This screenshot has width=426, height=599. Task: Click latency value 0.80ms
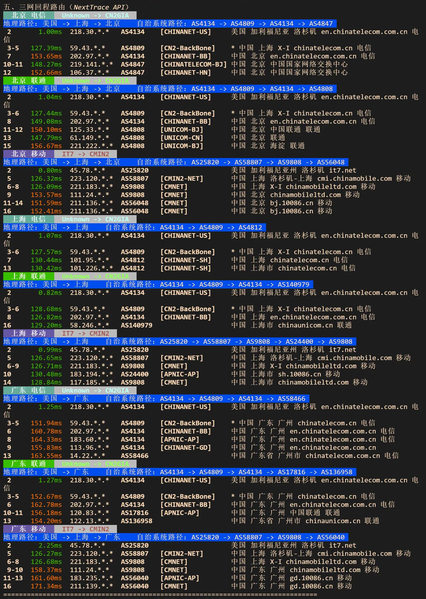coord(50,170)
